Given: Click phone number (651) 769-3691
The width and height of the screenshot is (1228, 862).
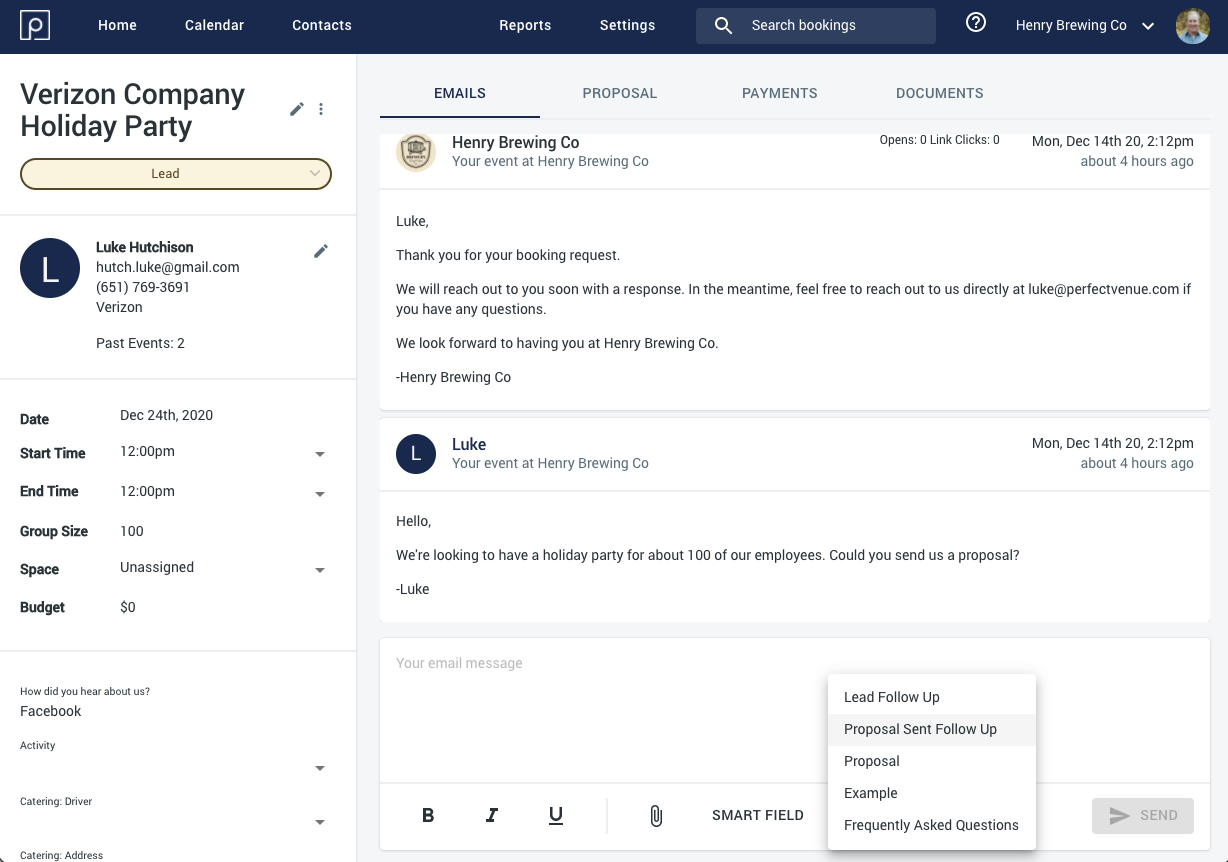Looking at the screenshot, I should (x=143, y=287).
